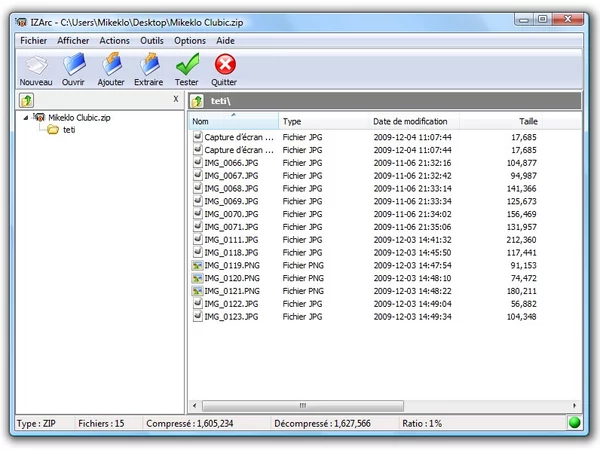The height and width of the screenshot is (450, 600).
Task: Open the Outils menu
Action: tap(152, 41)
